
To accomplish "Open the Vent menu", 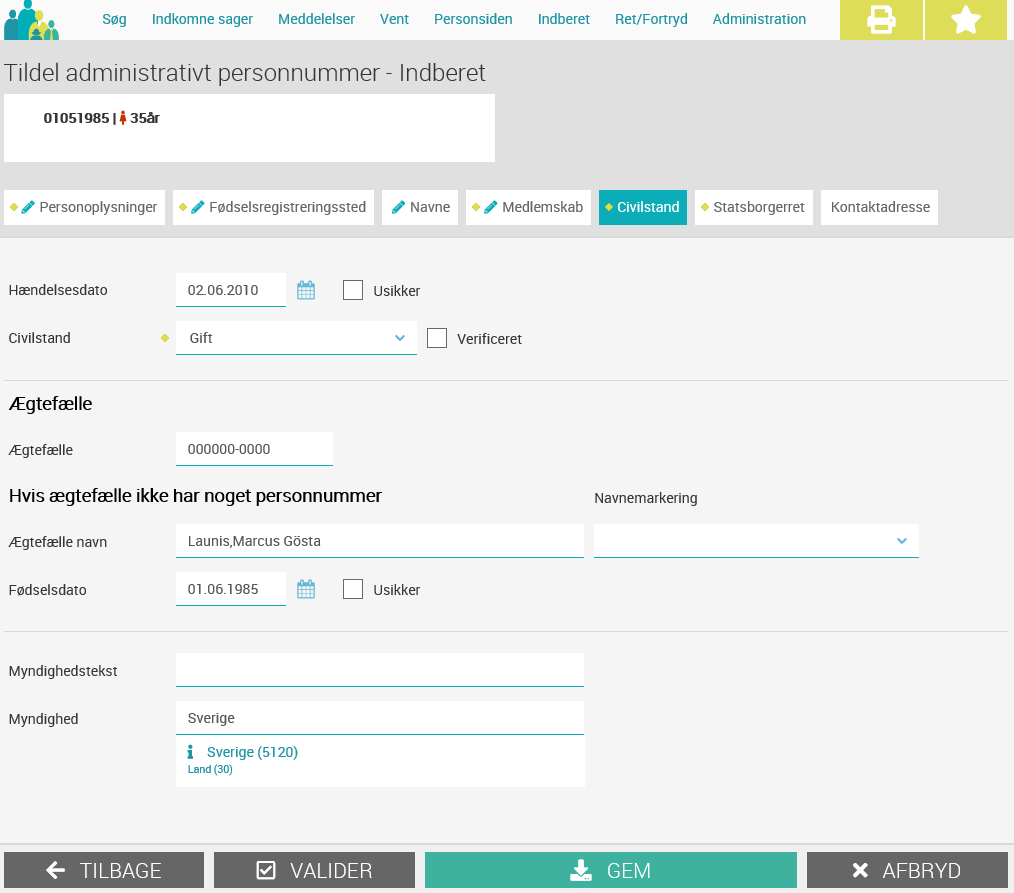I will coord(394,19).
